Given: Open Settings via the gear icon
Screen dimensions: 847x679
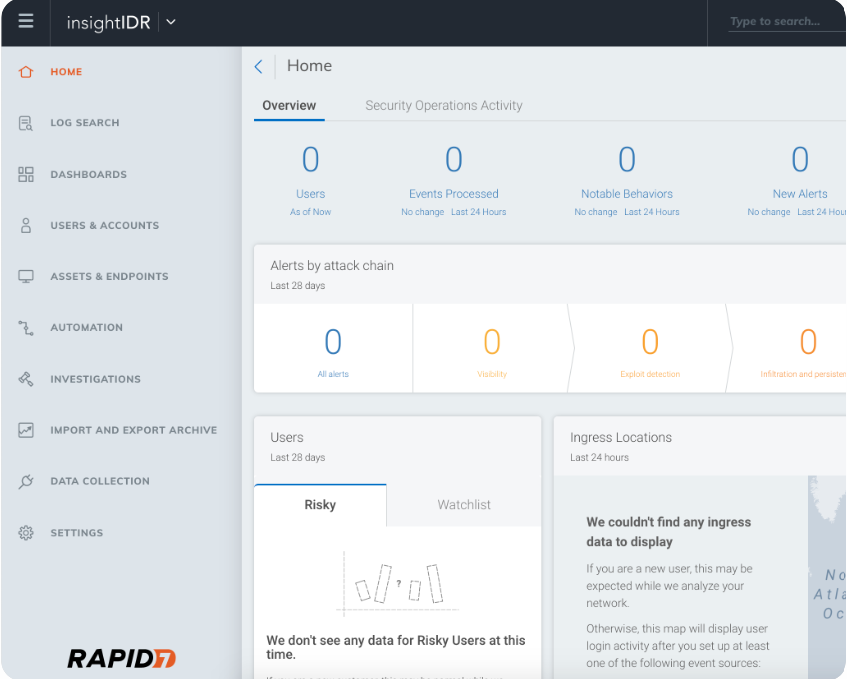Looking at the screenshot, I should 26,533.
